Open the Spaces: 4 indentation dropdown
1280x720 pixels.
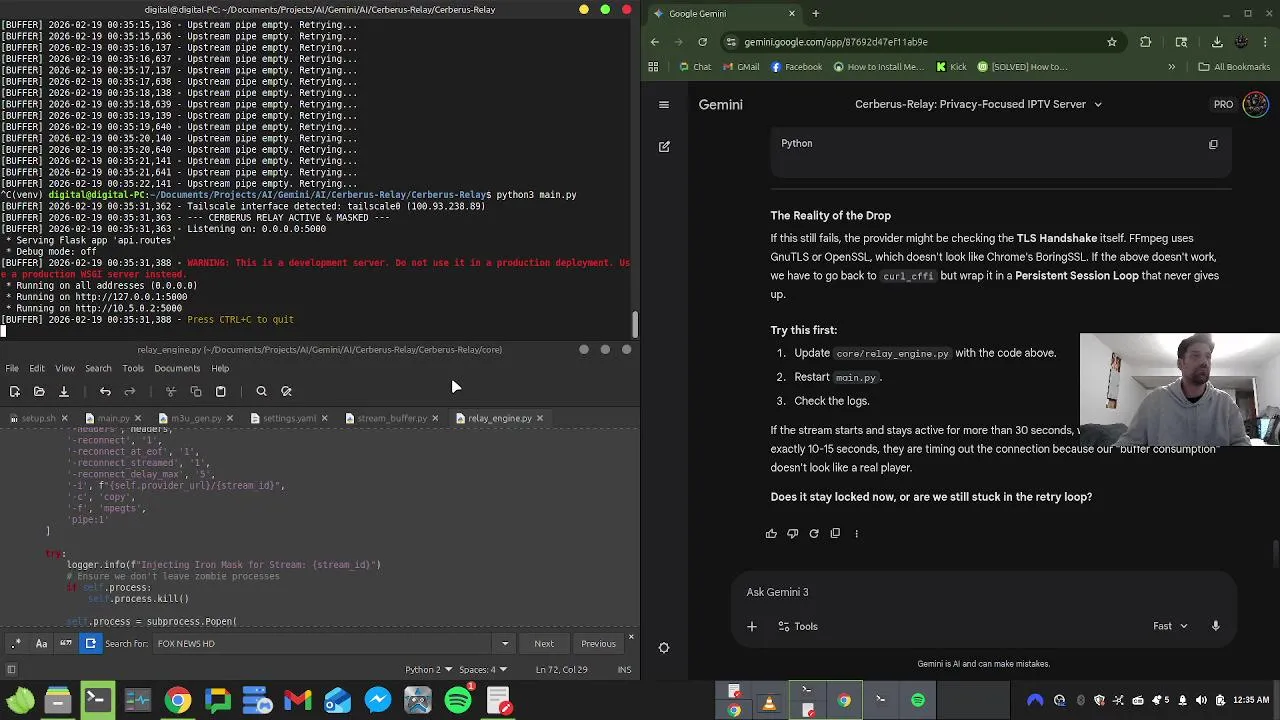click(x=482, y=670)
